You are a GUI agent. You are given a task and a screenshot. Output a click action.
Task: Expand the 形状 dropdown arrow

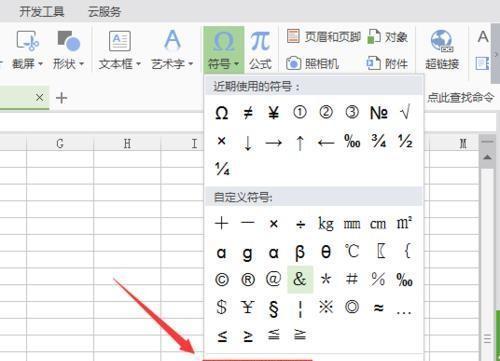tap(81, 63)
